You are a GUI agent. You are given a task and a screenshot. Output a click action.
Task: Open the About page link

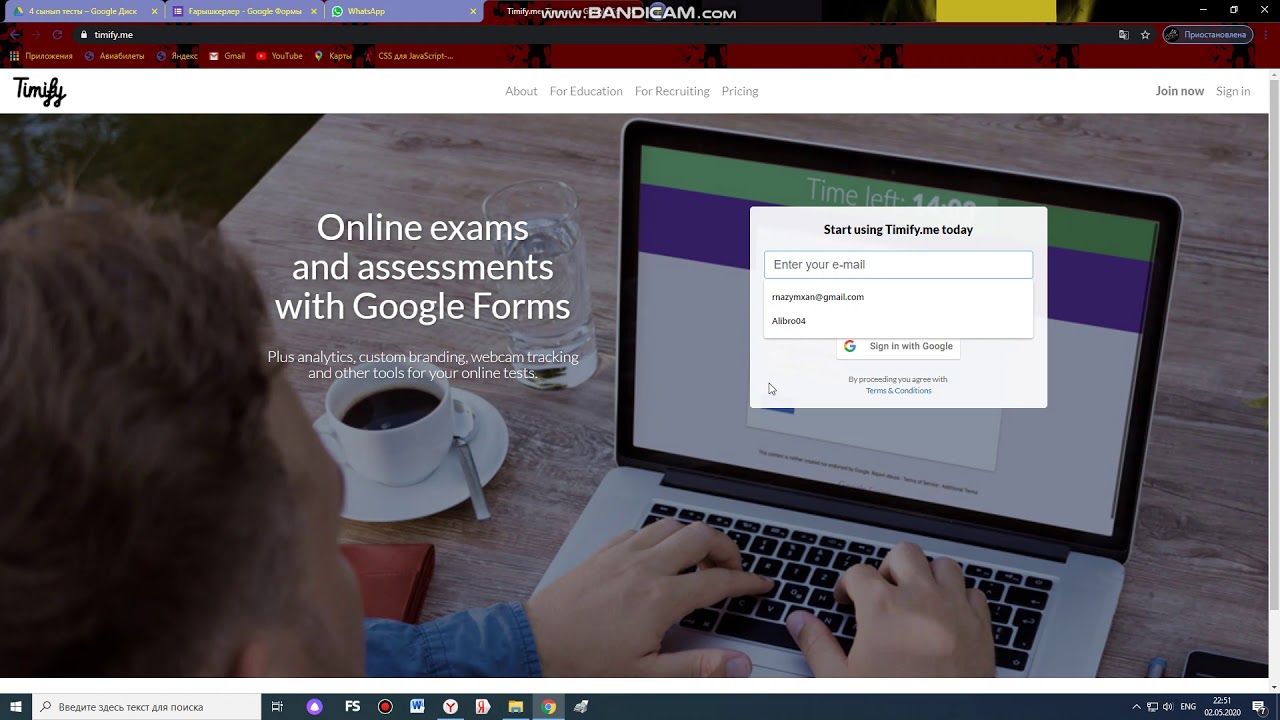[x=521, y=91]
